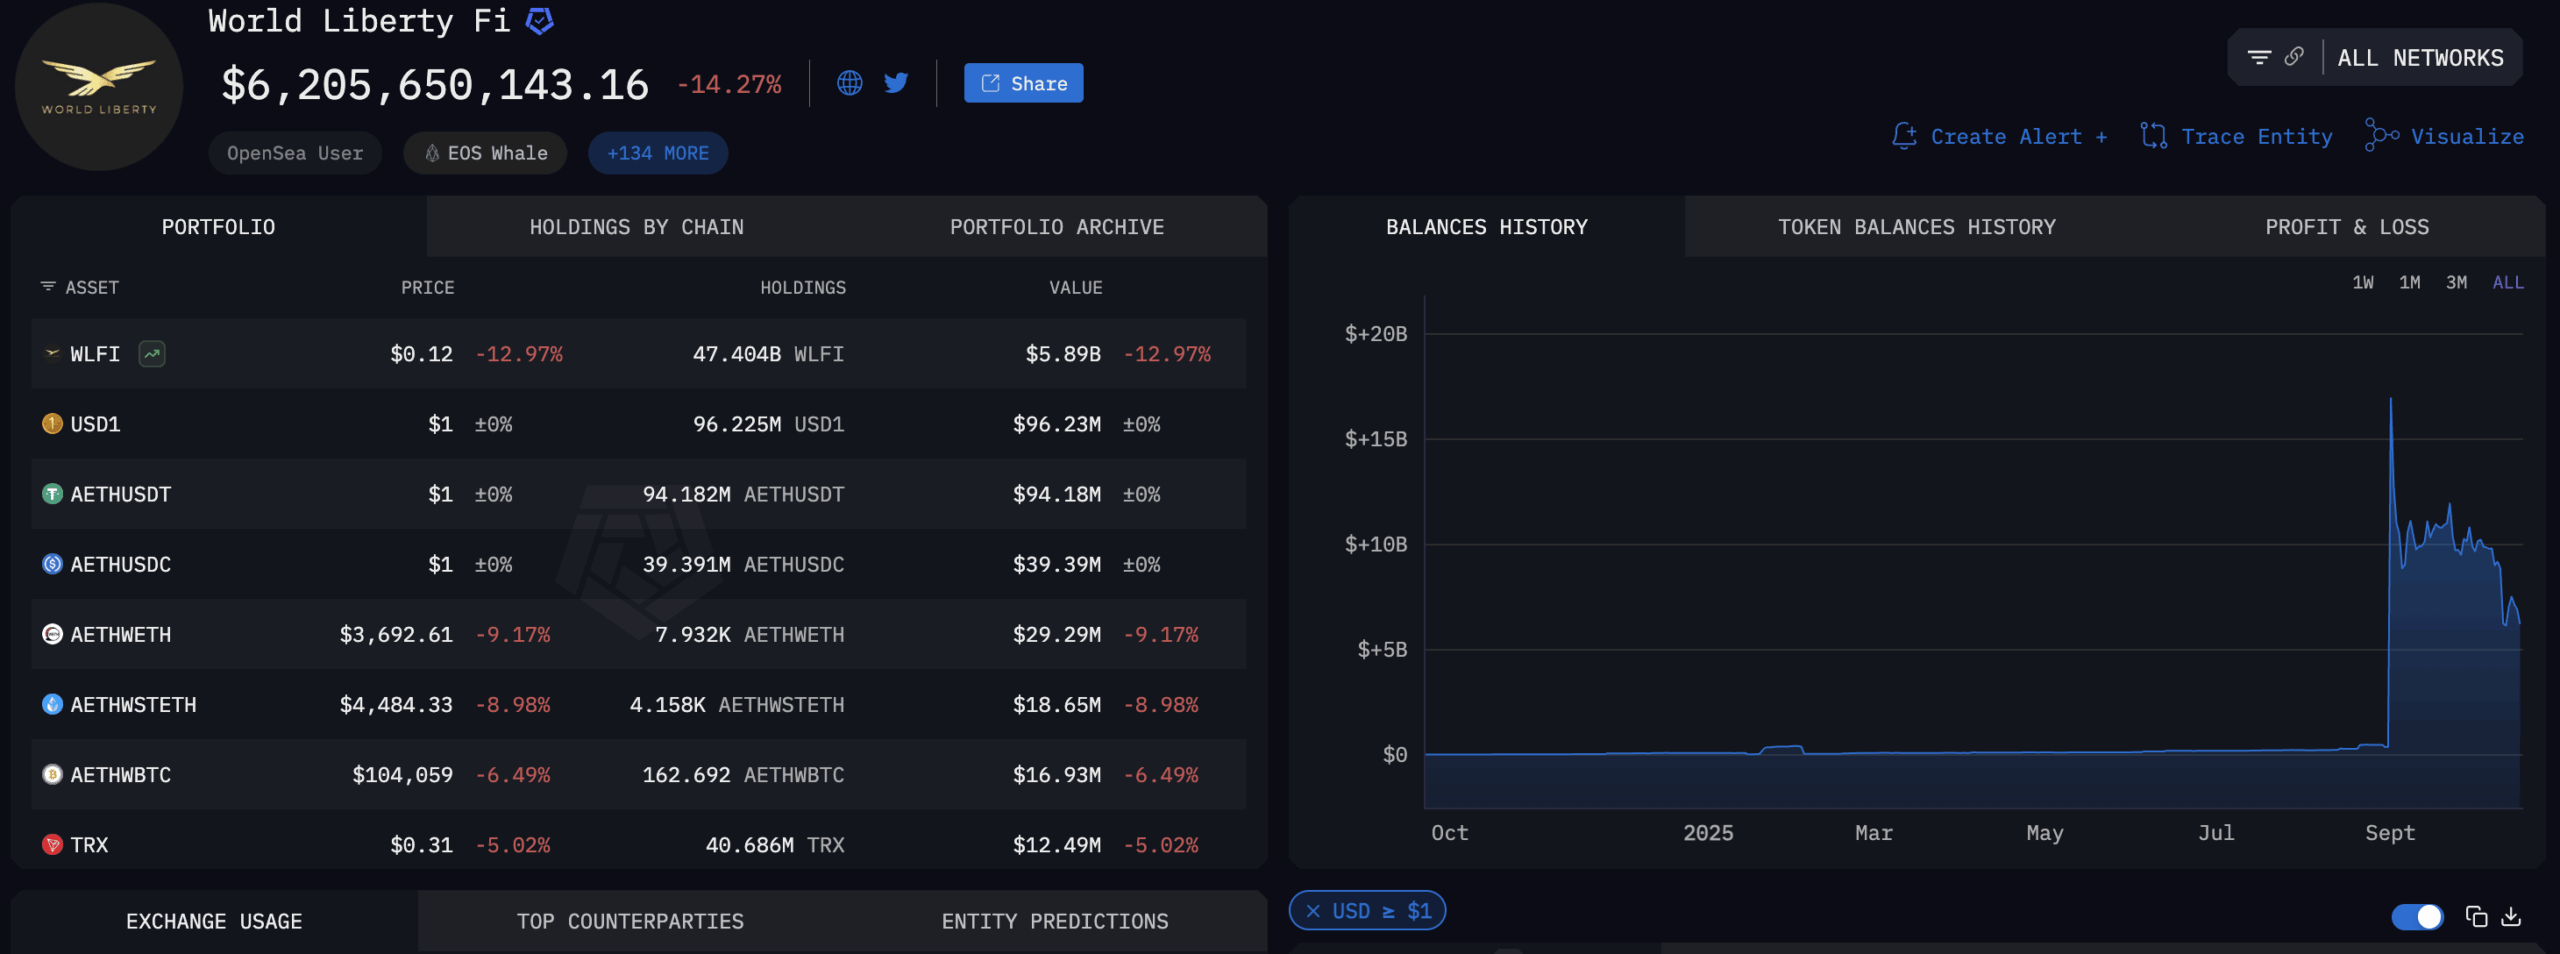Select the 3M chart time range
The width and height of the screenshot is (2560, 954).
pos(2455,283)
